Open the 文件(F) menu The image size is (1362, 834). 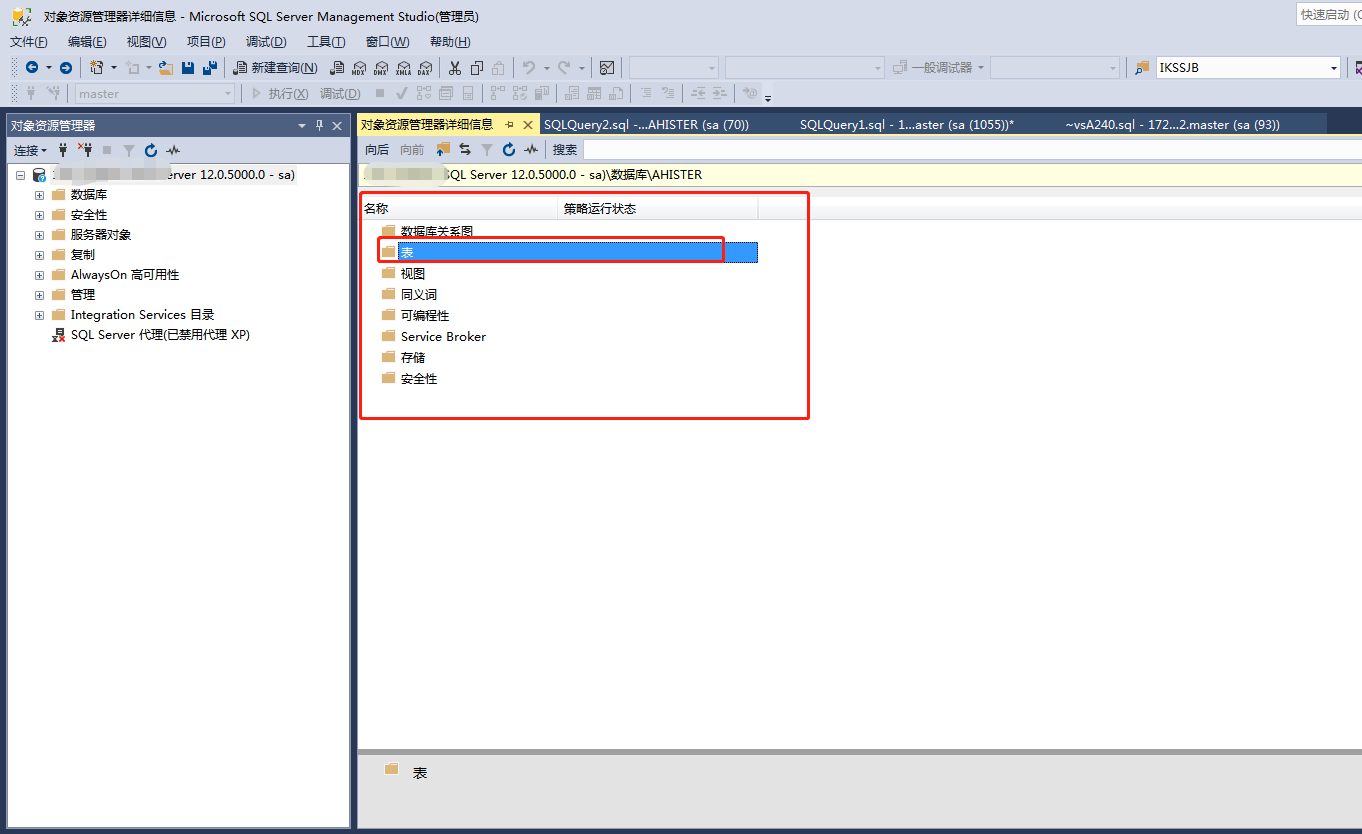coord(28,42)
